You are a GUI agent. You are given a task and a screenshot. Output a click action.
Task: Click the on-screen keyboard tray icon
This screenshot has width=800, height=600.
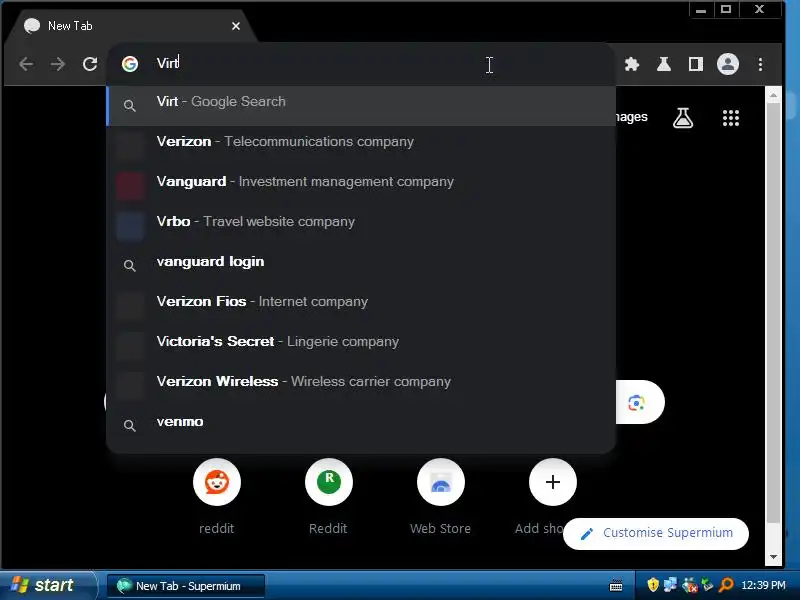(616, 585)
